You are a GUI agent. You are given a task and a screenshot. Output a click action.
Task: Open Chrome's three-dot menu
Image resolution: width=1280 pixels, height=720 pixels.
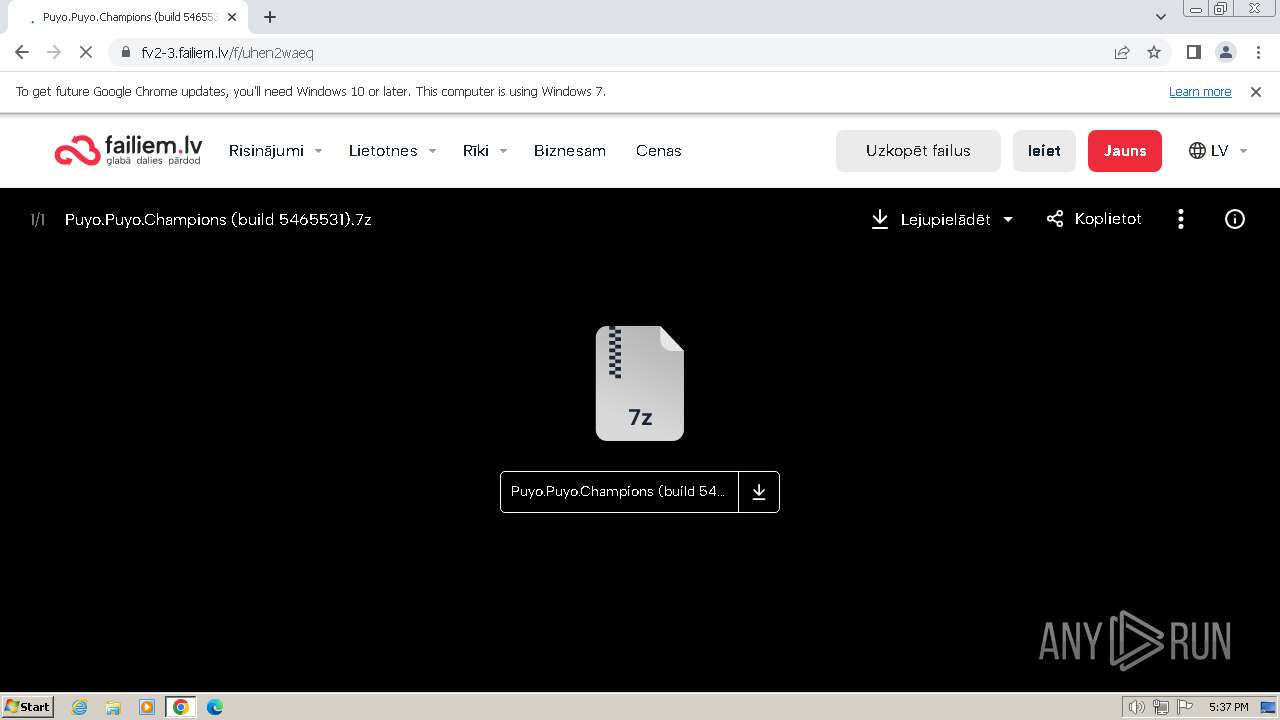(1257, 53)
